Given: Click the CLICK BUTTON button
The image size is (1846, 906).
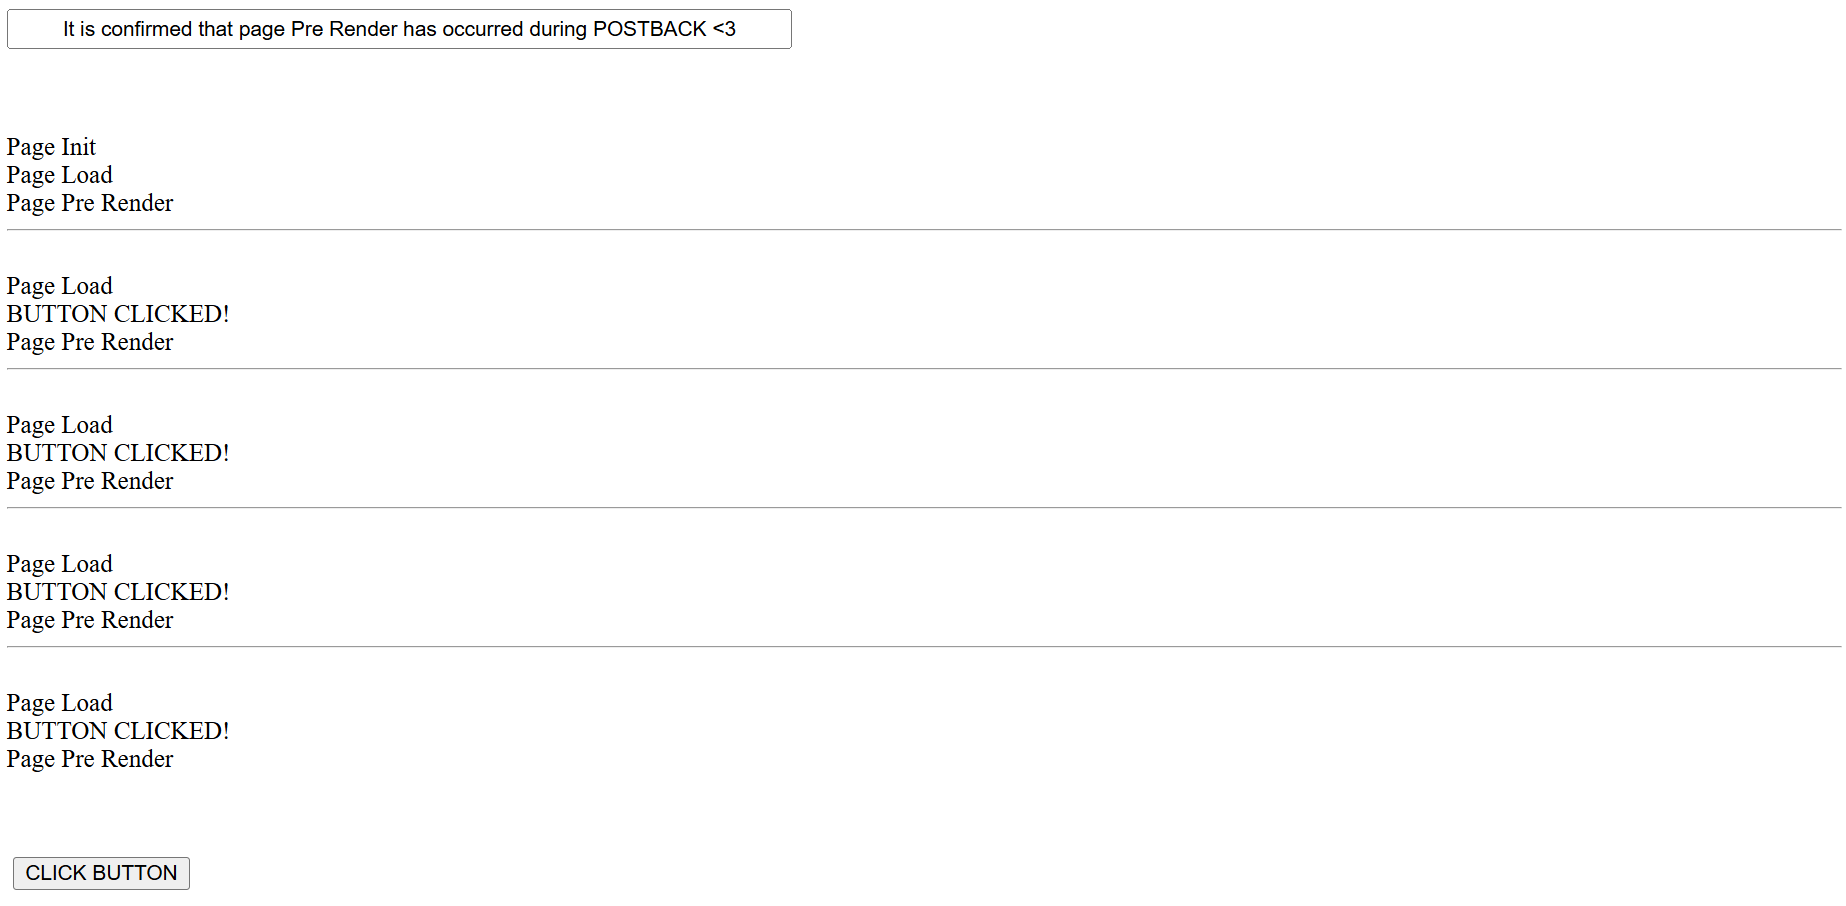Looking at the screenshot, I should click(x=101, y=873).
